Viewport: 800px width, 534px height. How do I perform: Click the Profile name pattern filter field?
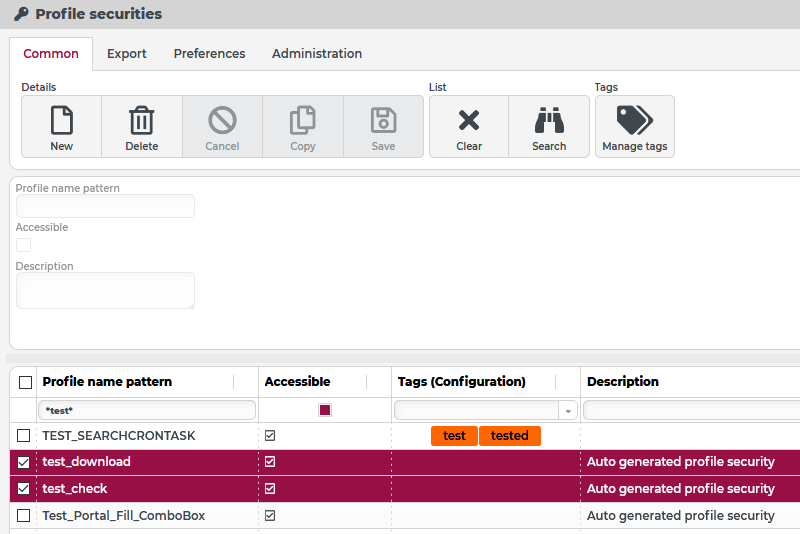click(x=147, y=411)
